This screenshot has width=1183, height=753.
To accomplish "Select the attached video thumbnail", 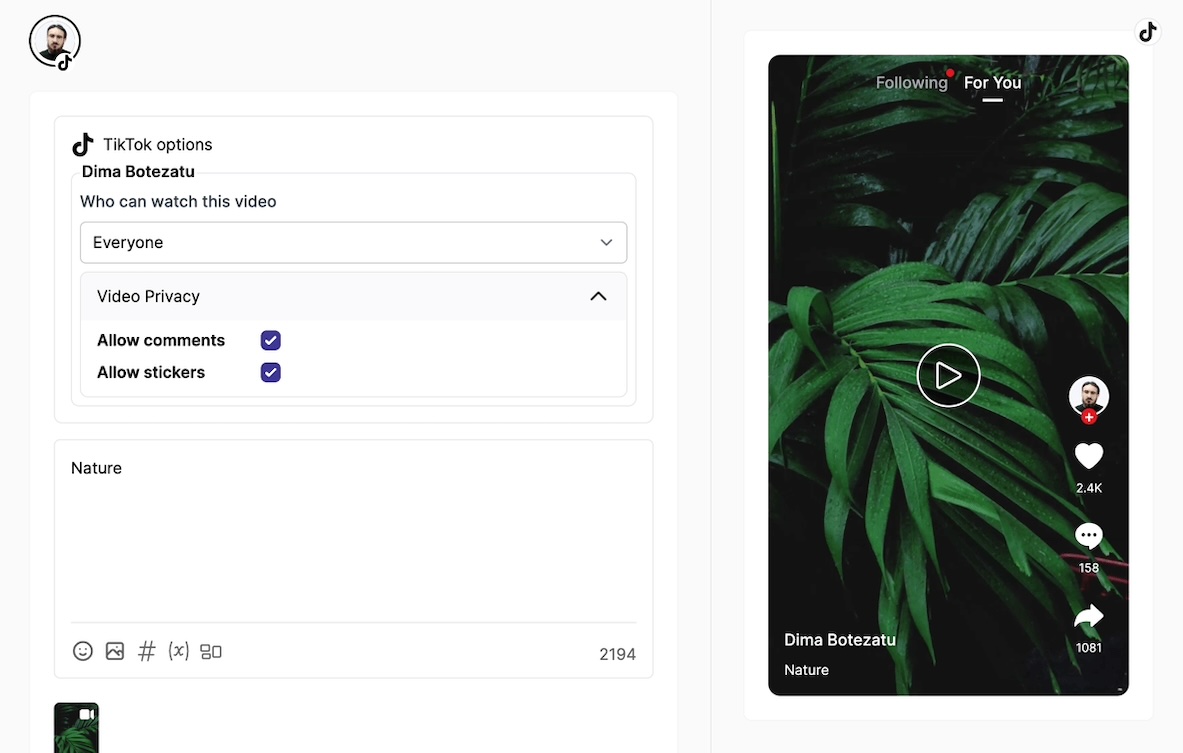I will pyautogui.click(x=76, y=727).
